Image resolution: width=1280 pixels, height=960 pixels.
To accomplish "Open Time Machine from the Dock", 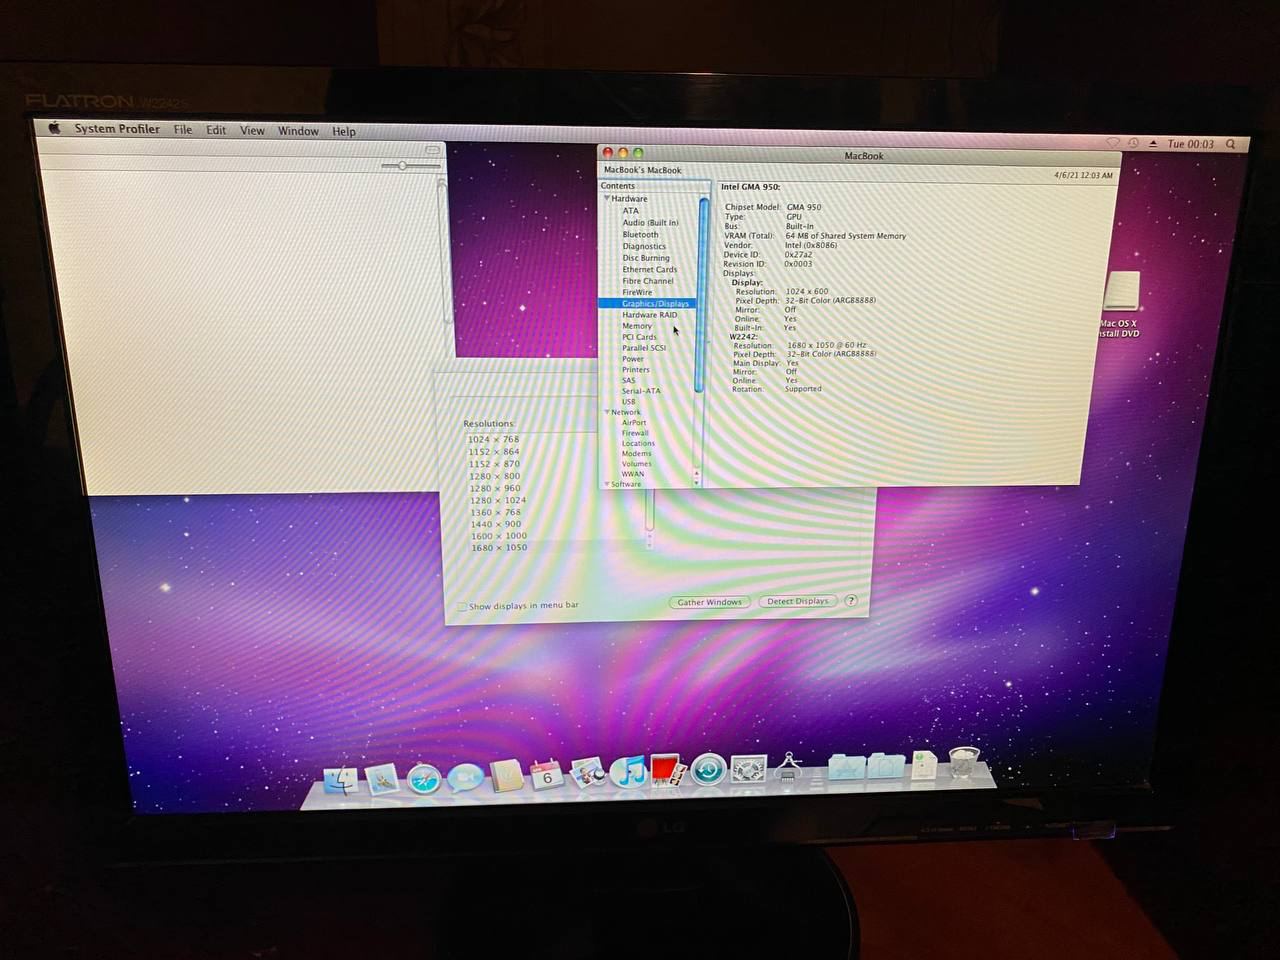I will (x=708, y=771).
